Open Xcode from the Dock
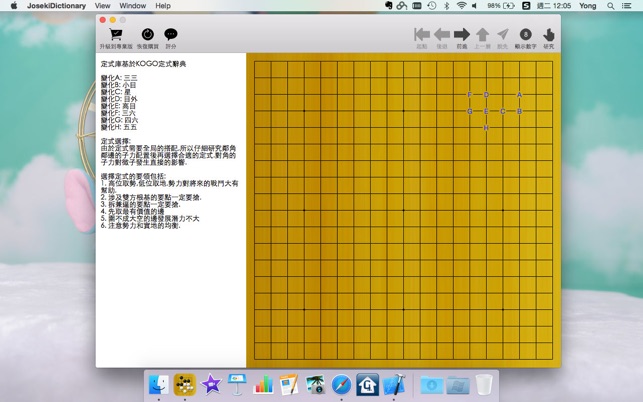The height and width of the screenshot is (402, 643). 394,384
